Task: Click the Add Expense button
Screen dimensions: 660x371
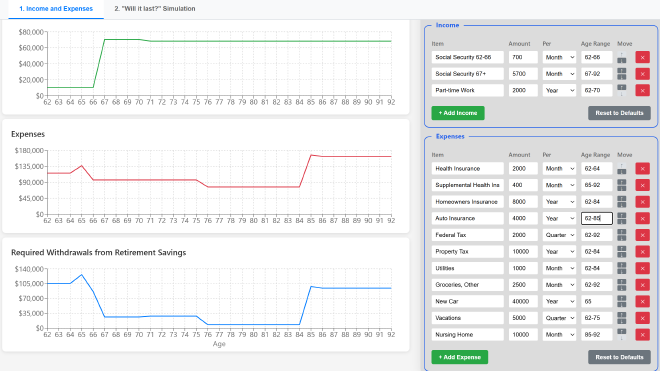Action: tap(460, 357)
